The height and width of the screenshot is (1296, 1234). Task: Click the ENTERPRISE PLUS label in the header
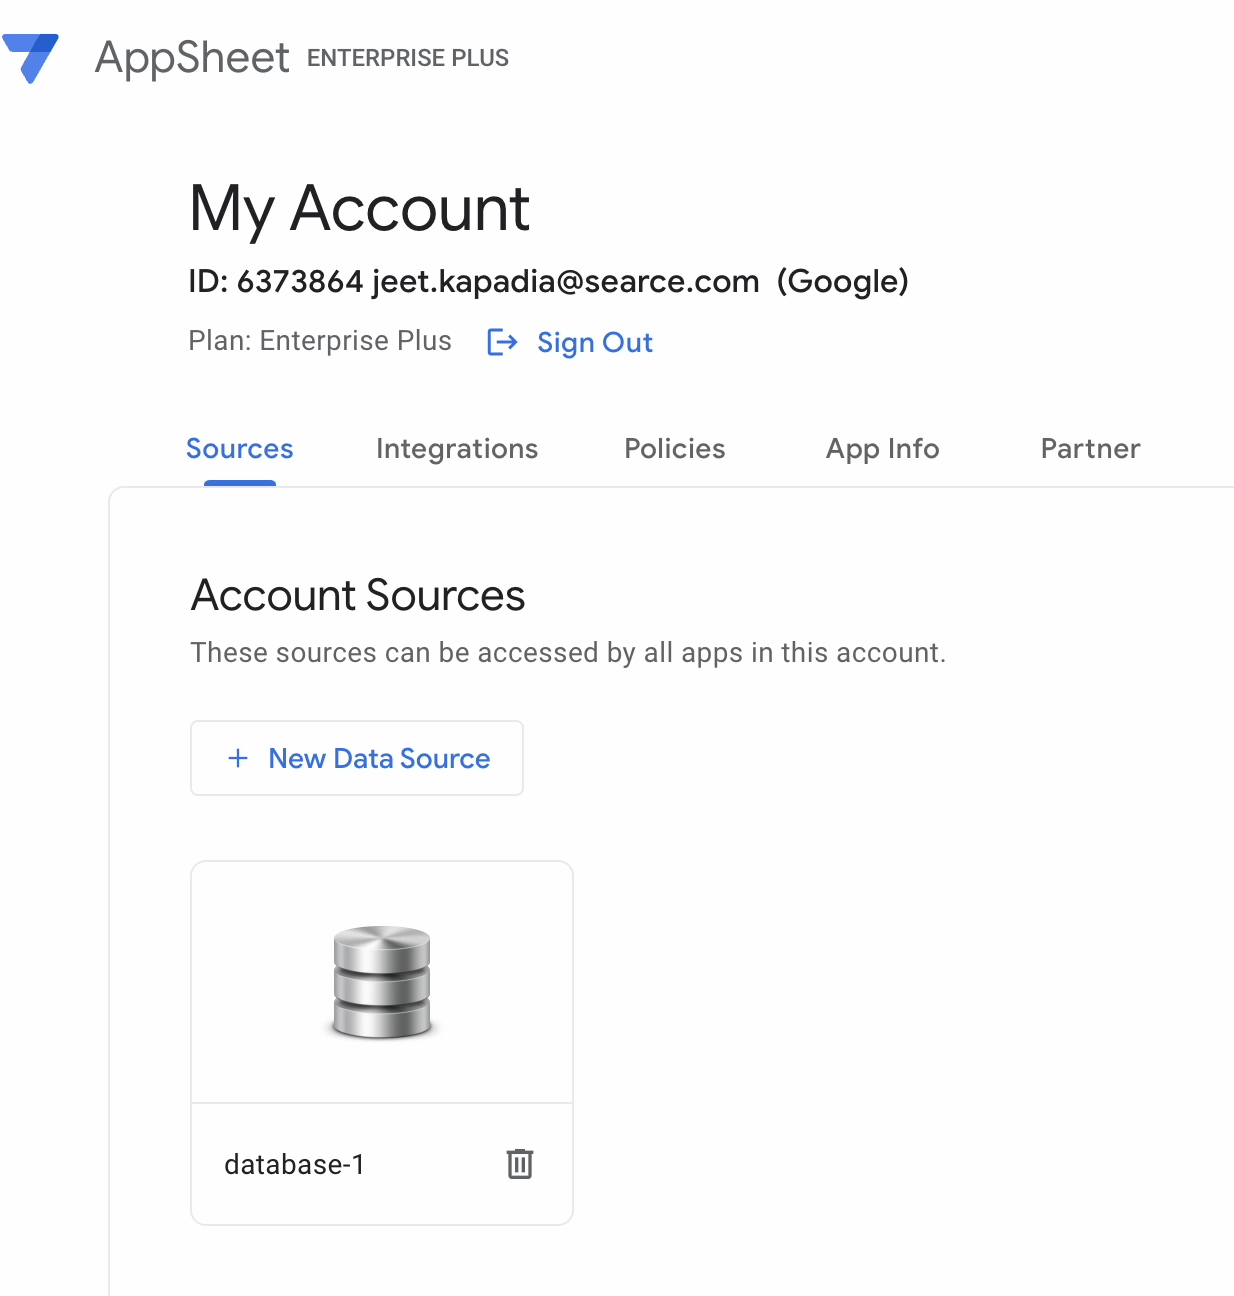408,58
